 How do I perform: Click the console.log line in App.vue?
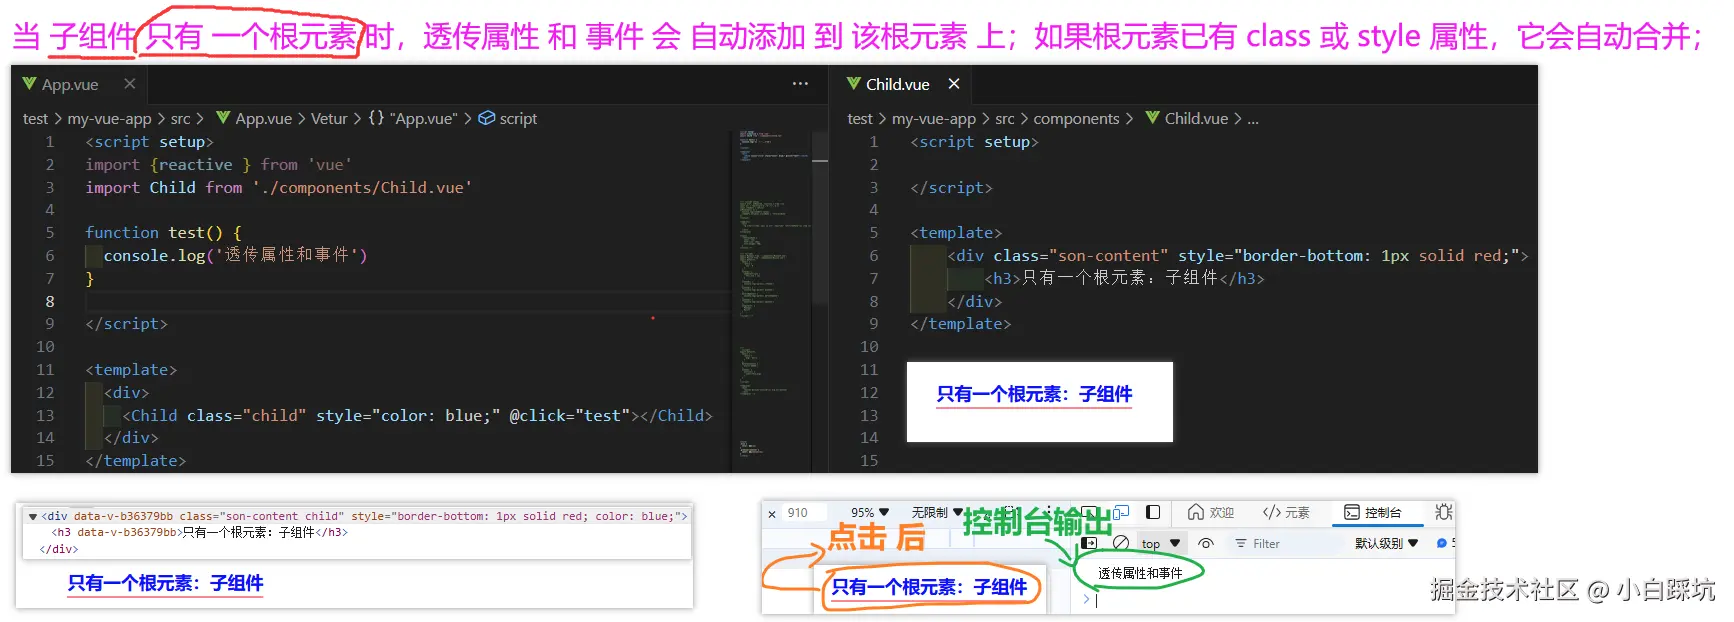click(235, 256)
